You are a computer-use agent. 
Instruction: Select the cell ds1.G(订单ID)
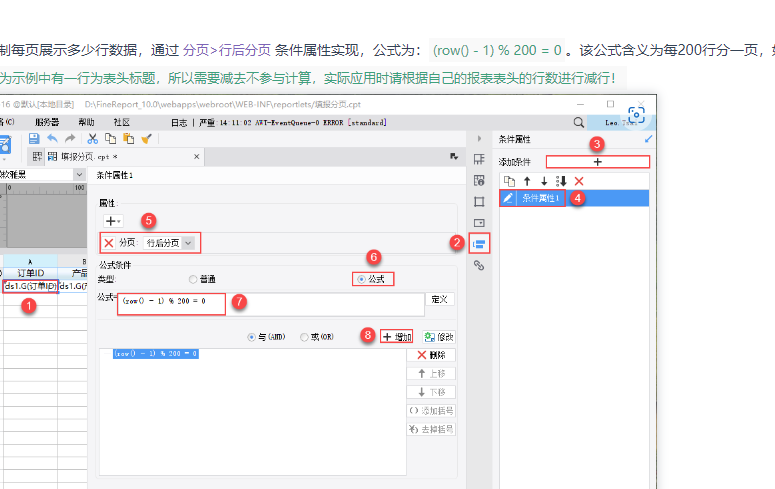tap(31, 286)
